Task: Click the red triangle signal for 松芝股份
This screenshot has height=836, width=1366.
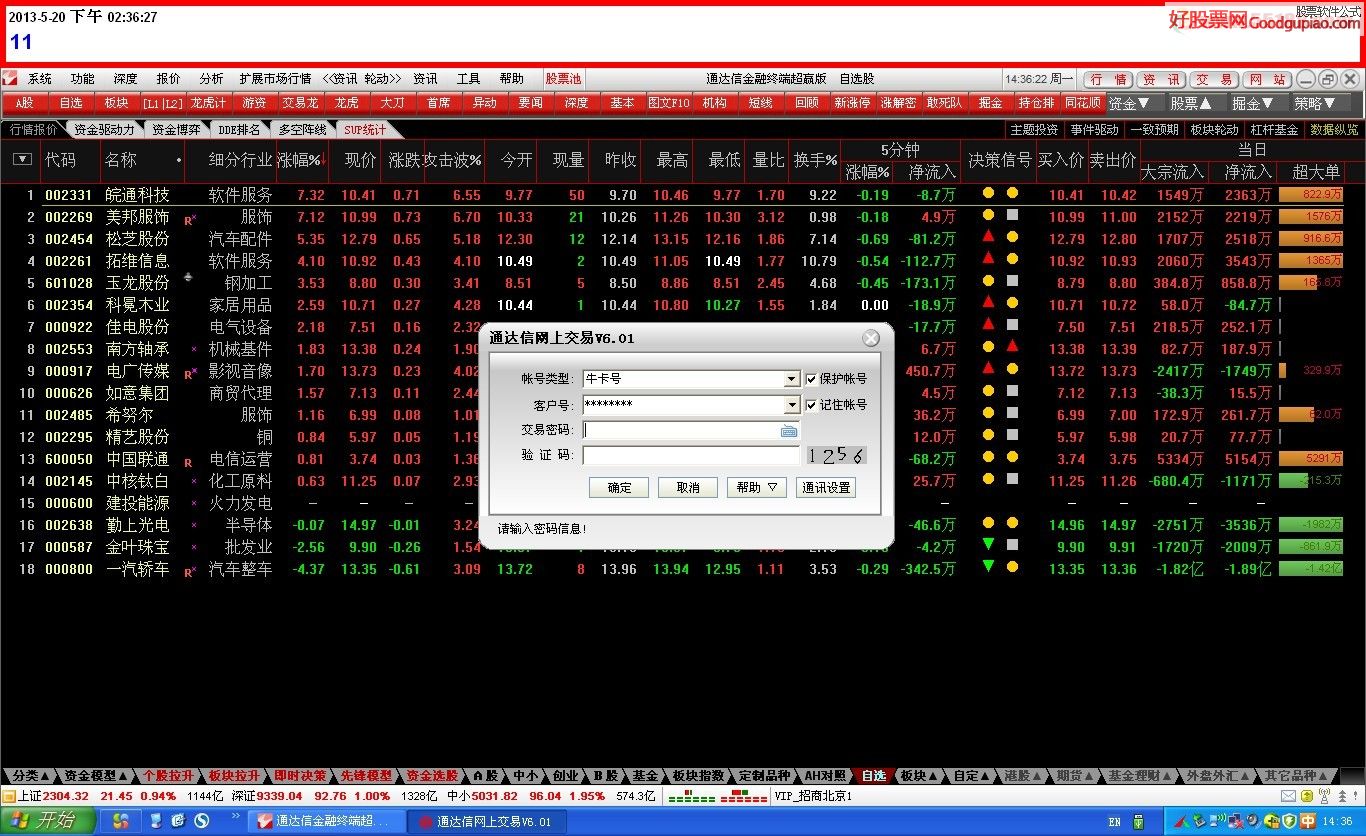Action: (988, 237)
